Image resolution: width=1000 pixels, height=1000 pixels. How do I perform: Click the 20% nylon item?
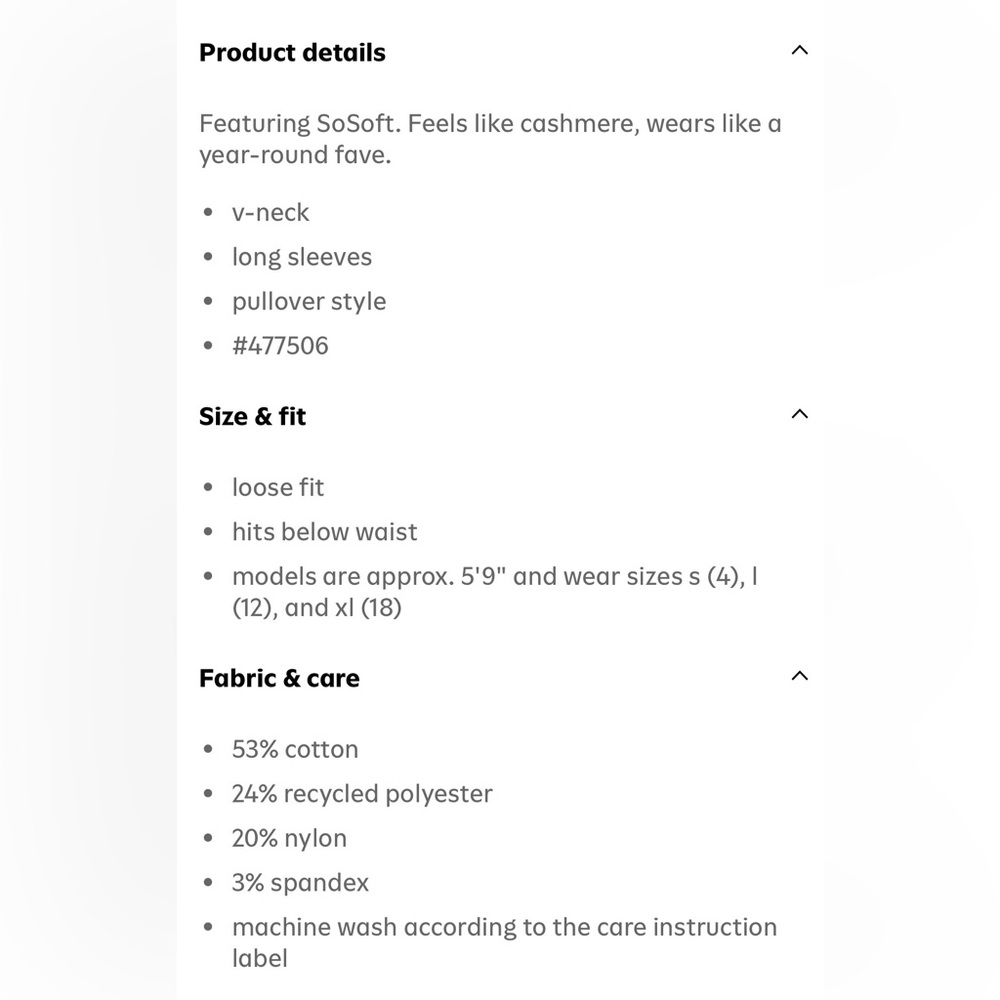(290, 839)
